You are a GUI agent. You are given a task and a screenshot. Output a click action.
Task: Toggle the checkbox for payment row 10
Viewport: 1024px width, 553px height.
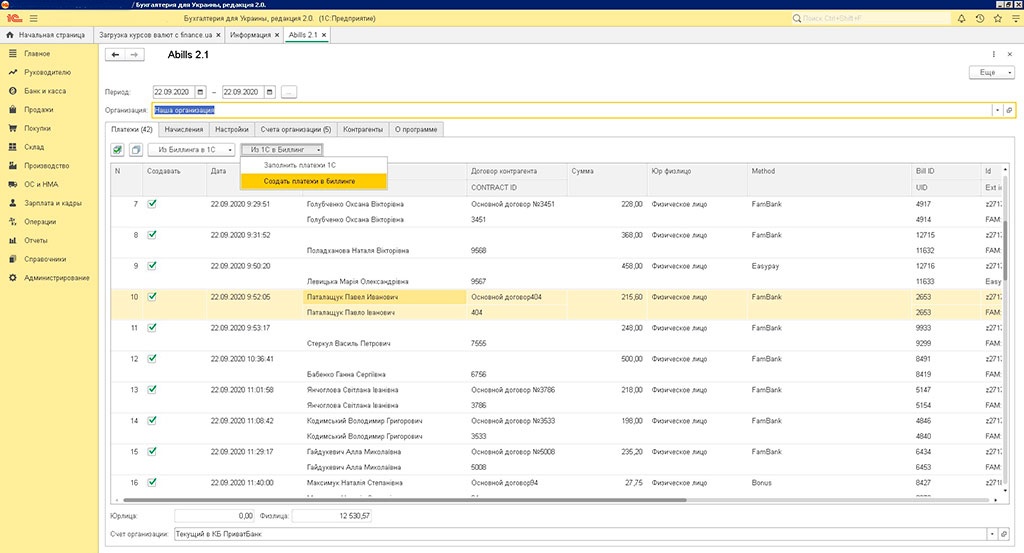tap(152, 297)
